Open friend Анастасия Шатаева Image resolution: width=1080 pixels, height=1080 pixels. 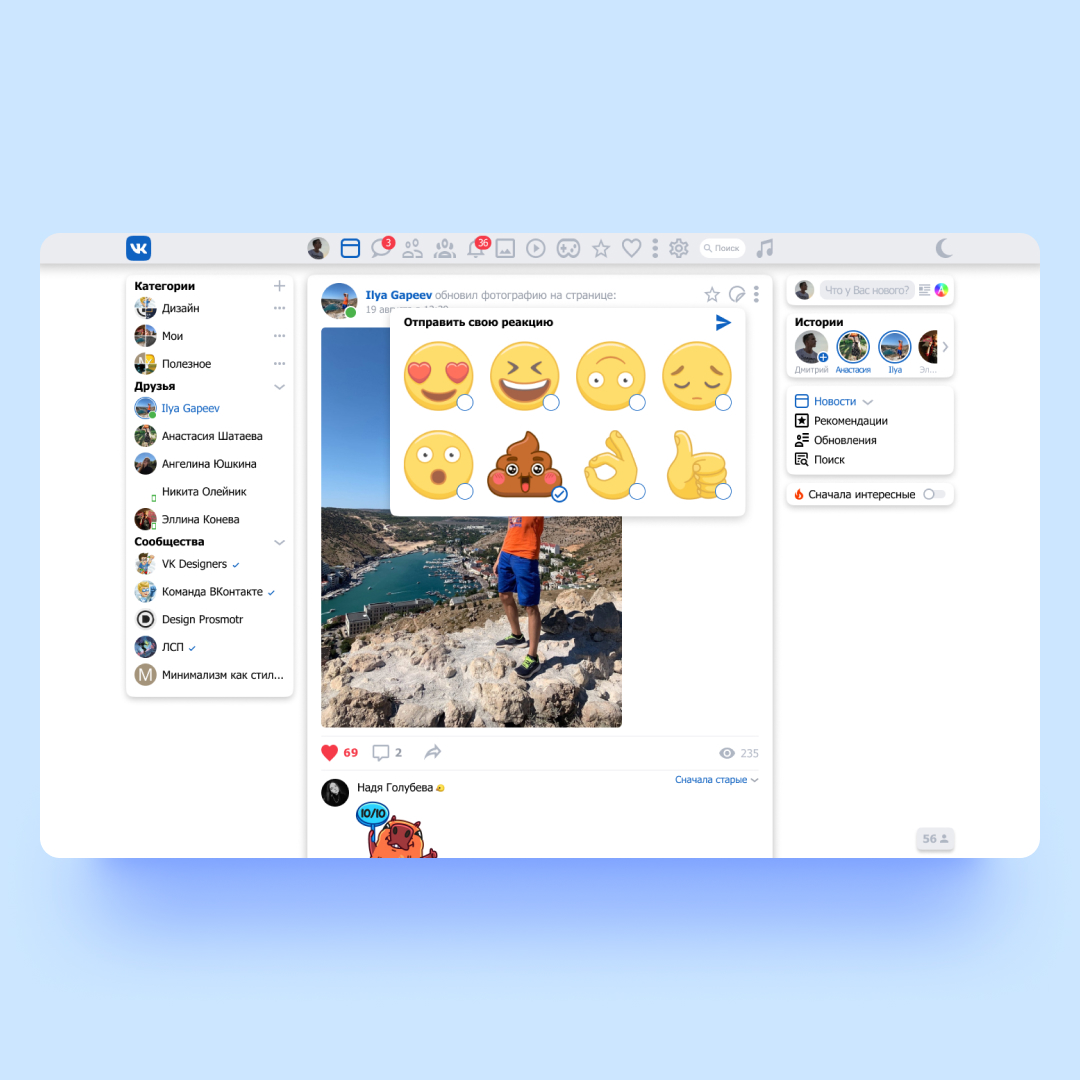198,436
